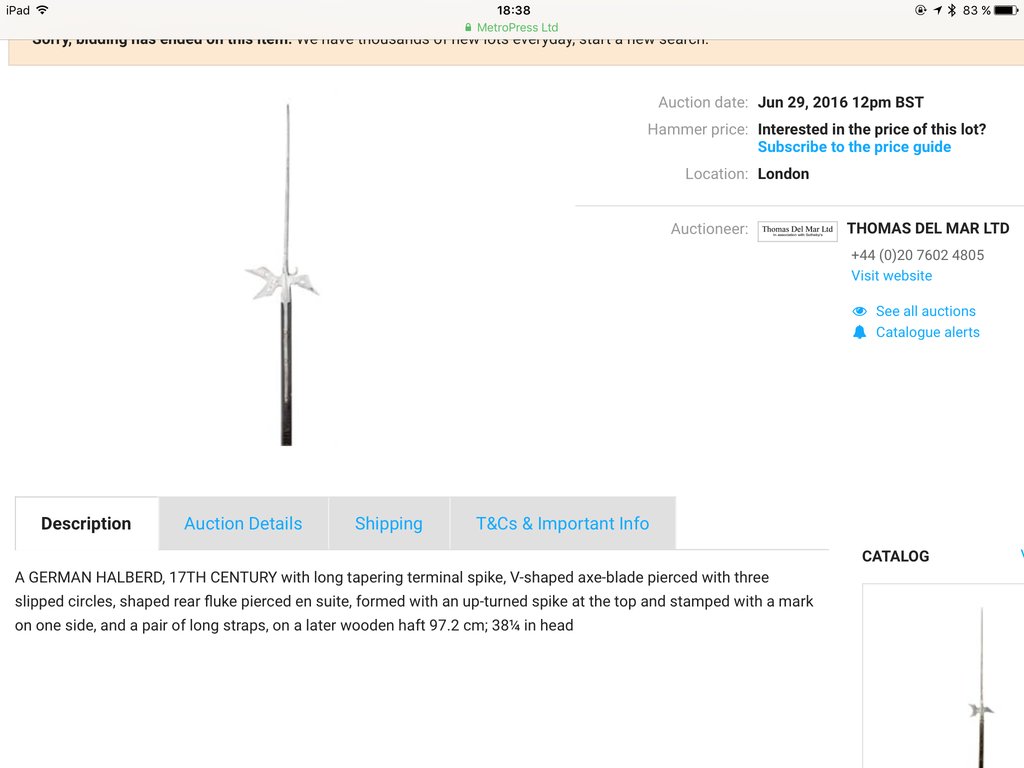Click Subscribe to the price guide link
1024x768 pixels.
(x=854, y=147)
